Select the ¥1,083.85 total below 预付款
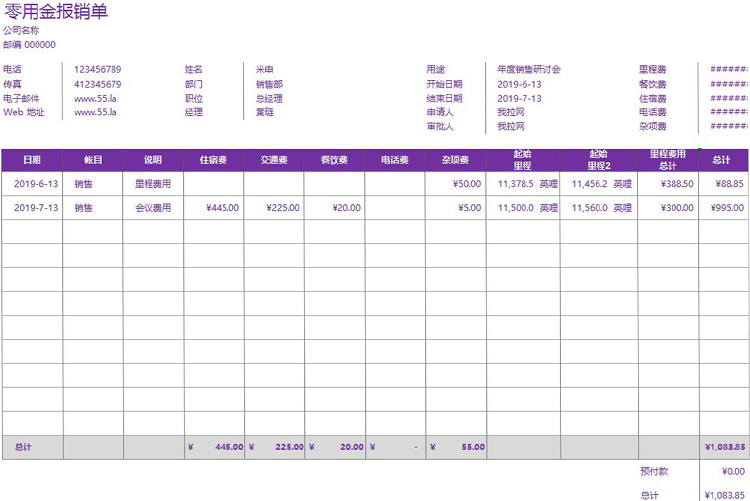This screenshot has height=501, width=750. pyautogui.click(x=725, y=495)
